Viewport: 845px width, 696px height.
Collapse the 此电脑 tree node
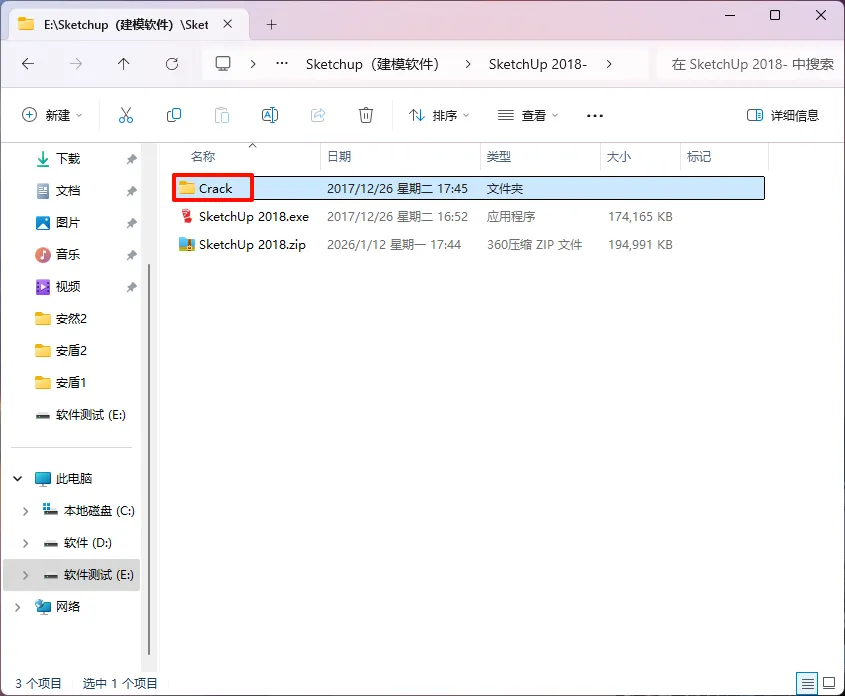18,478
